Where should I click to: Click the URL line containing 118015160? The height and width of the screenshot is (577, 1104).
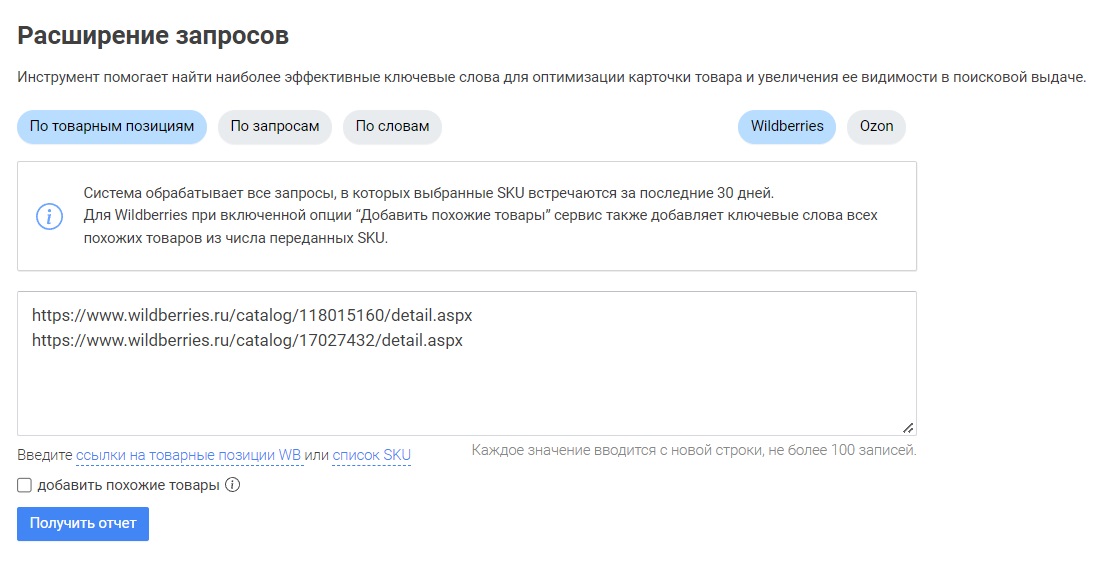pos(252,315)
